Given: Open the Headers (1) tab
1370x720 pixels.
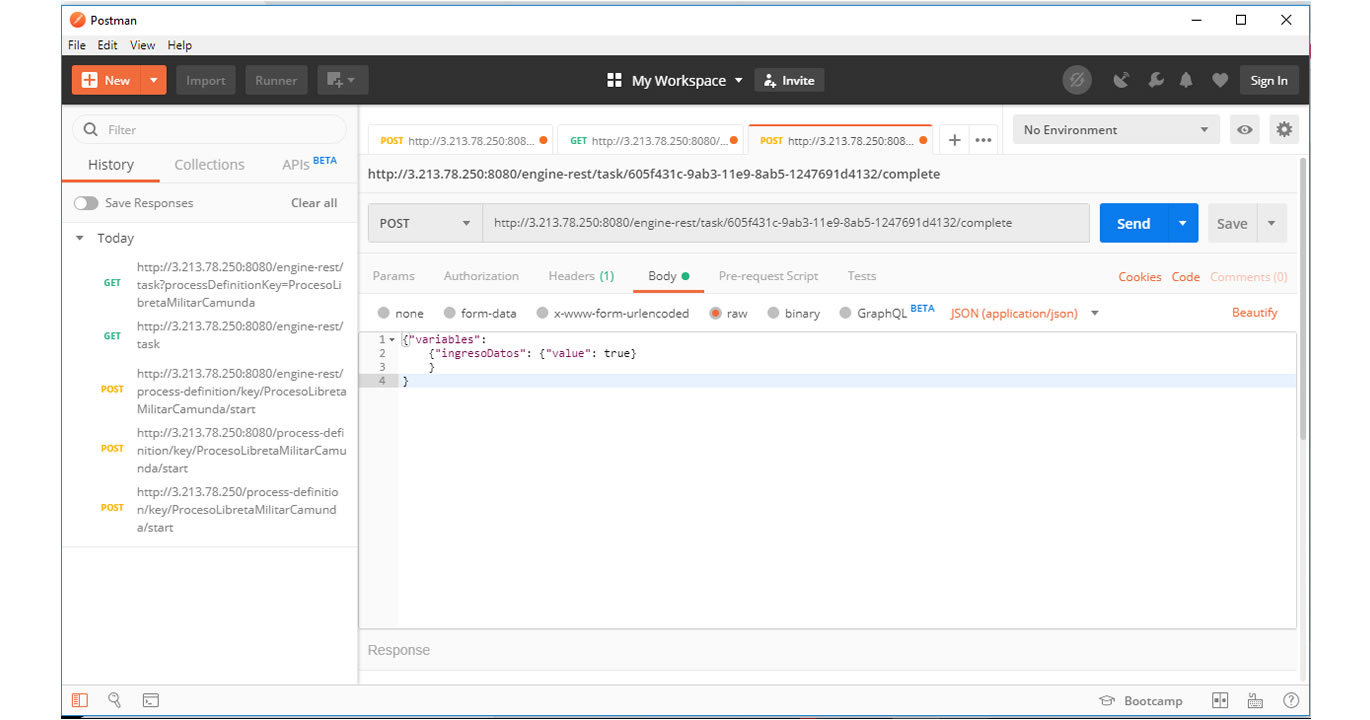Looking at the screenshot, I should [x=581, y=276].
